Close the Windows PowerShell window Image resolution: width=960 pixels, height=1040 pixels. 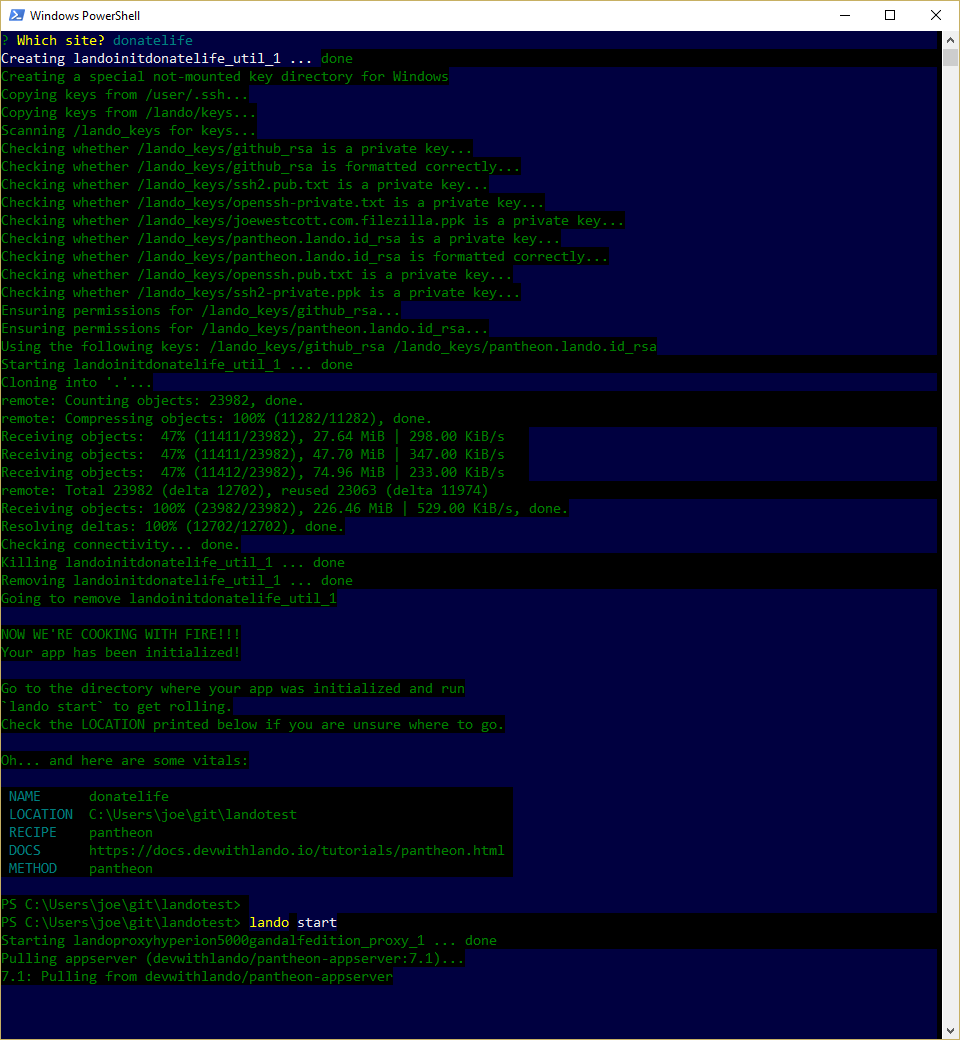935,15
